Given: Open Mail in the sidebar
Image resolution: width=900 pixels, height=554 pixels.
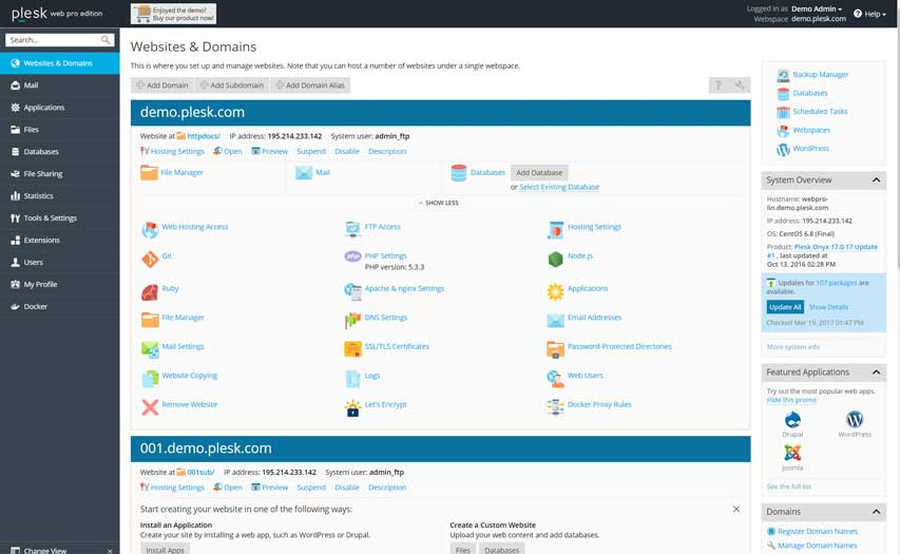Looking at the screenshot, I should tap(60, 85).
